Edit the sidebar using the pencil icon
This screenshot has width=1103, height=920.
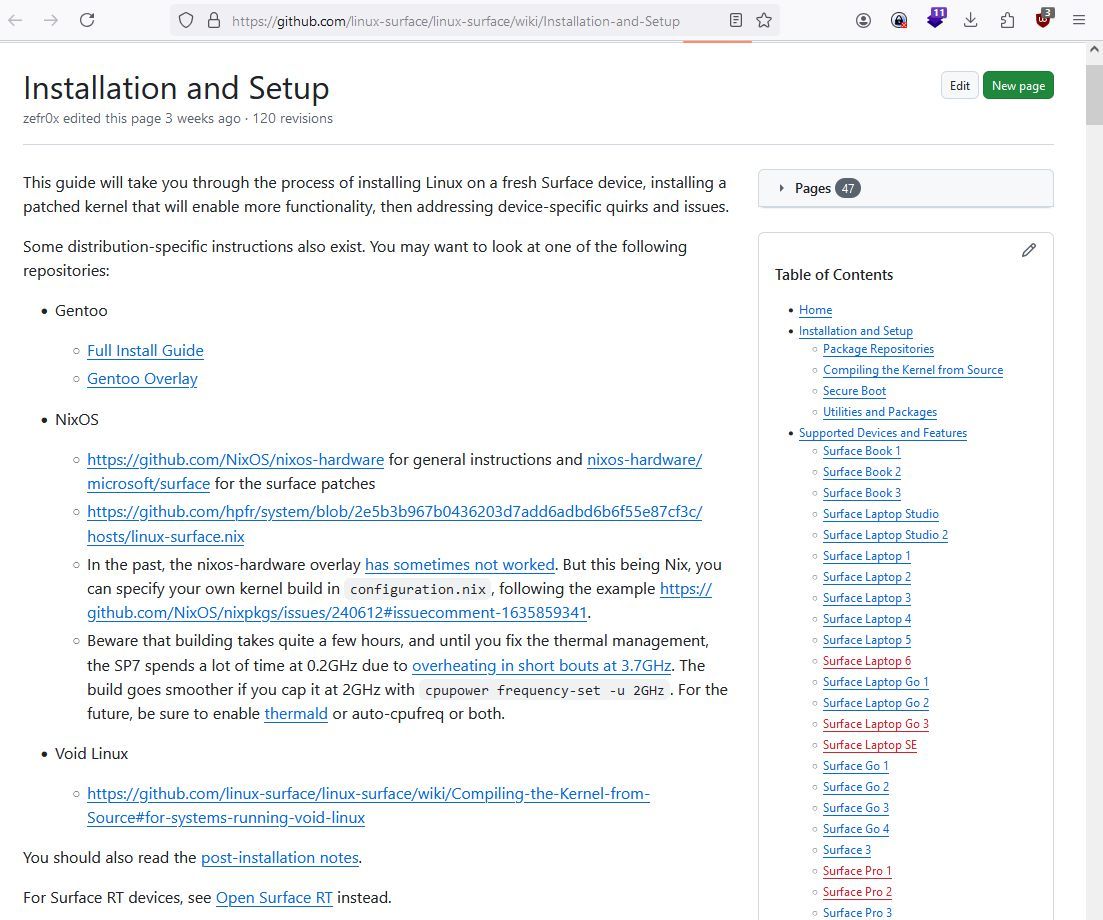[1028, 250]
